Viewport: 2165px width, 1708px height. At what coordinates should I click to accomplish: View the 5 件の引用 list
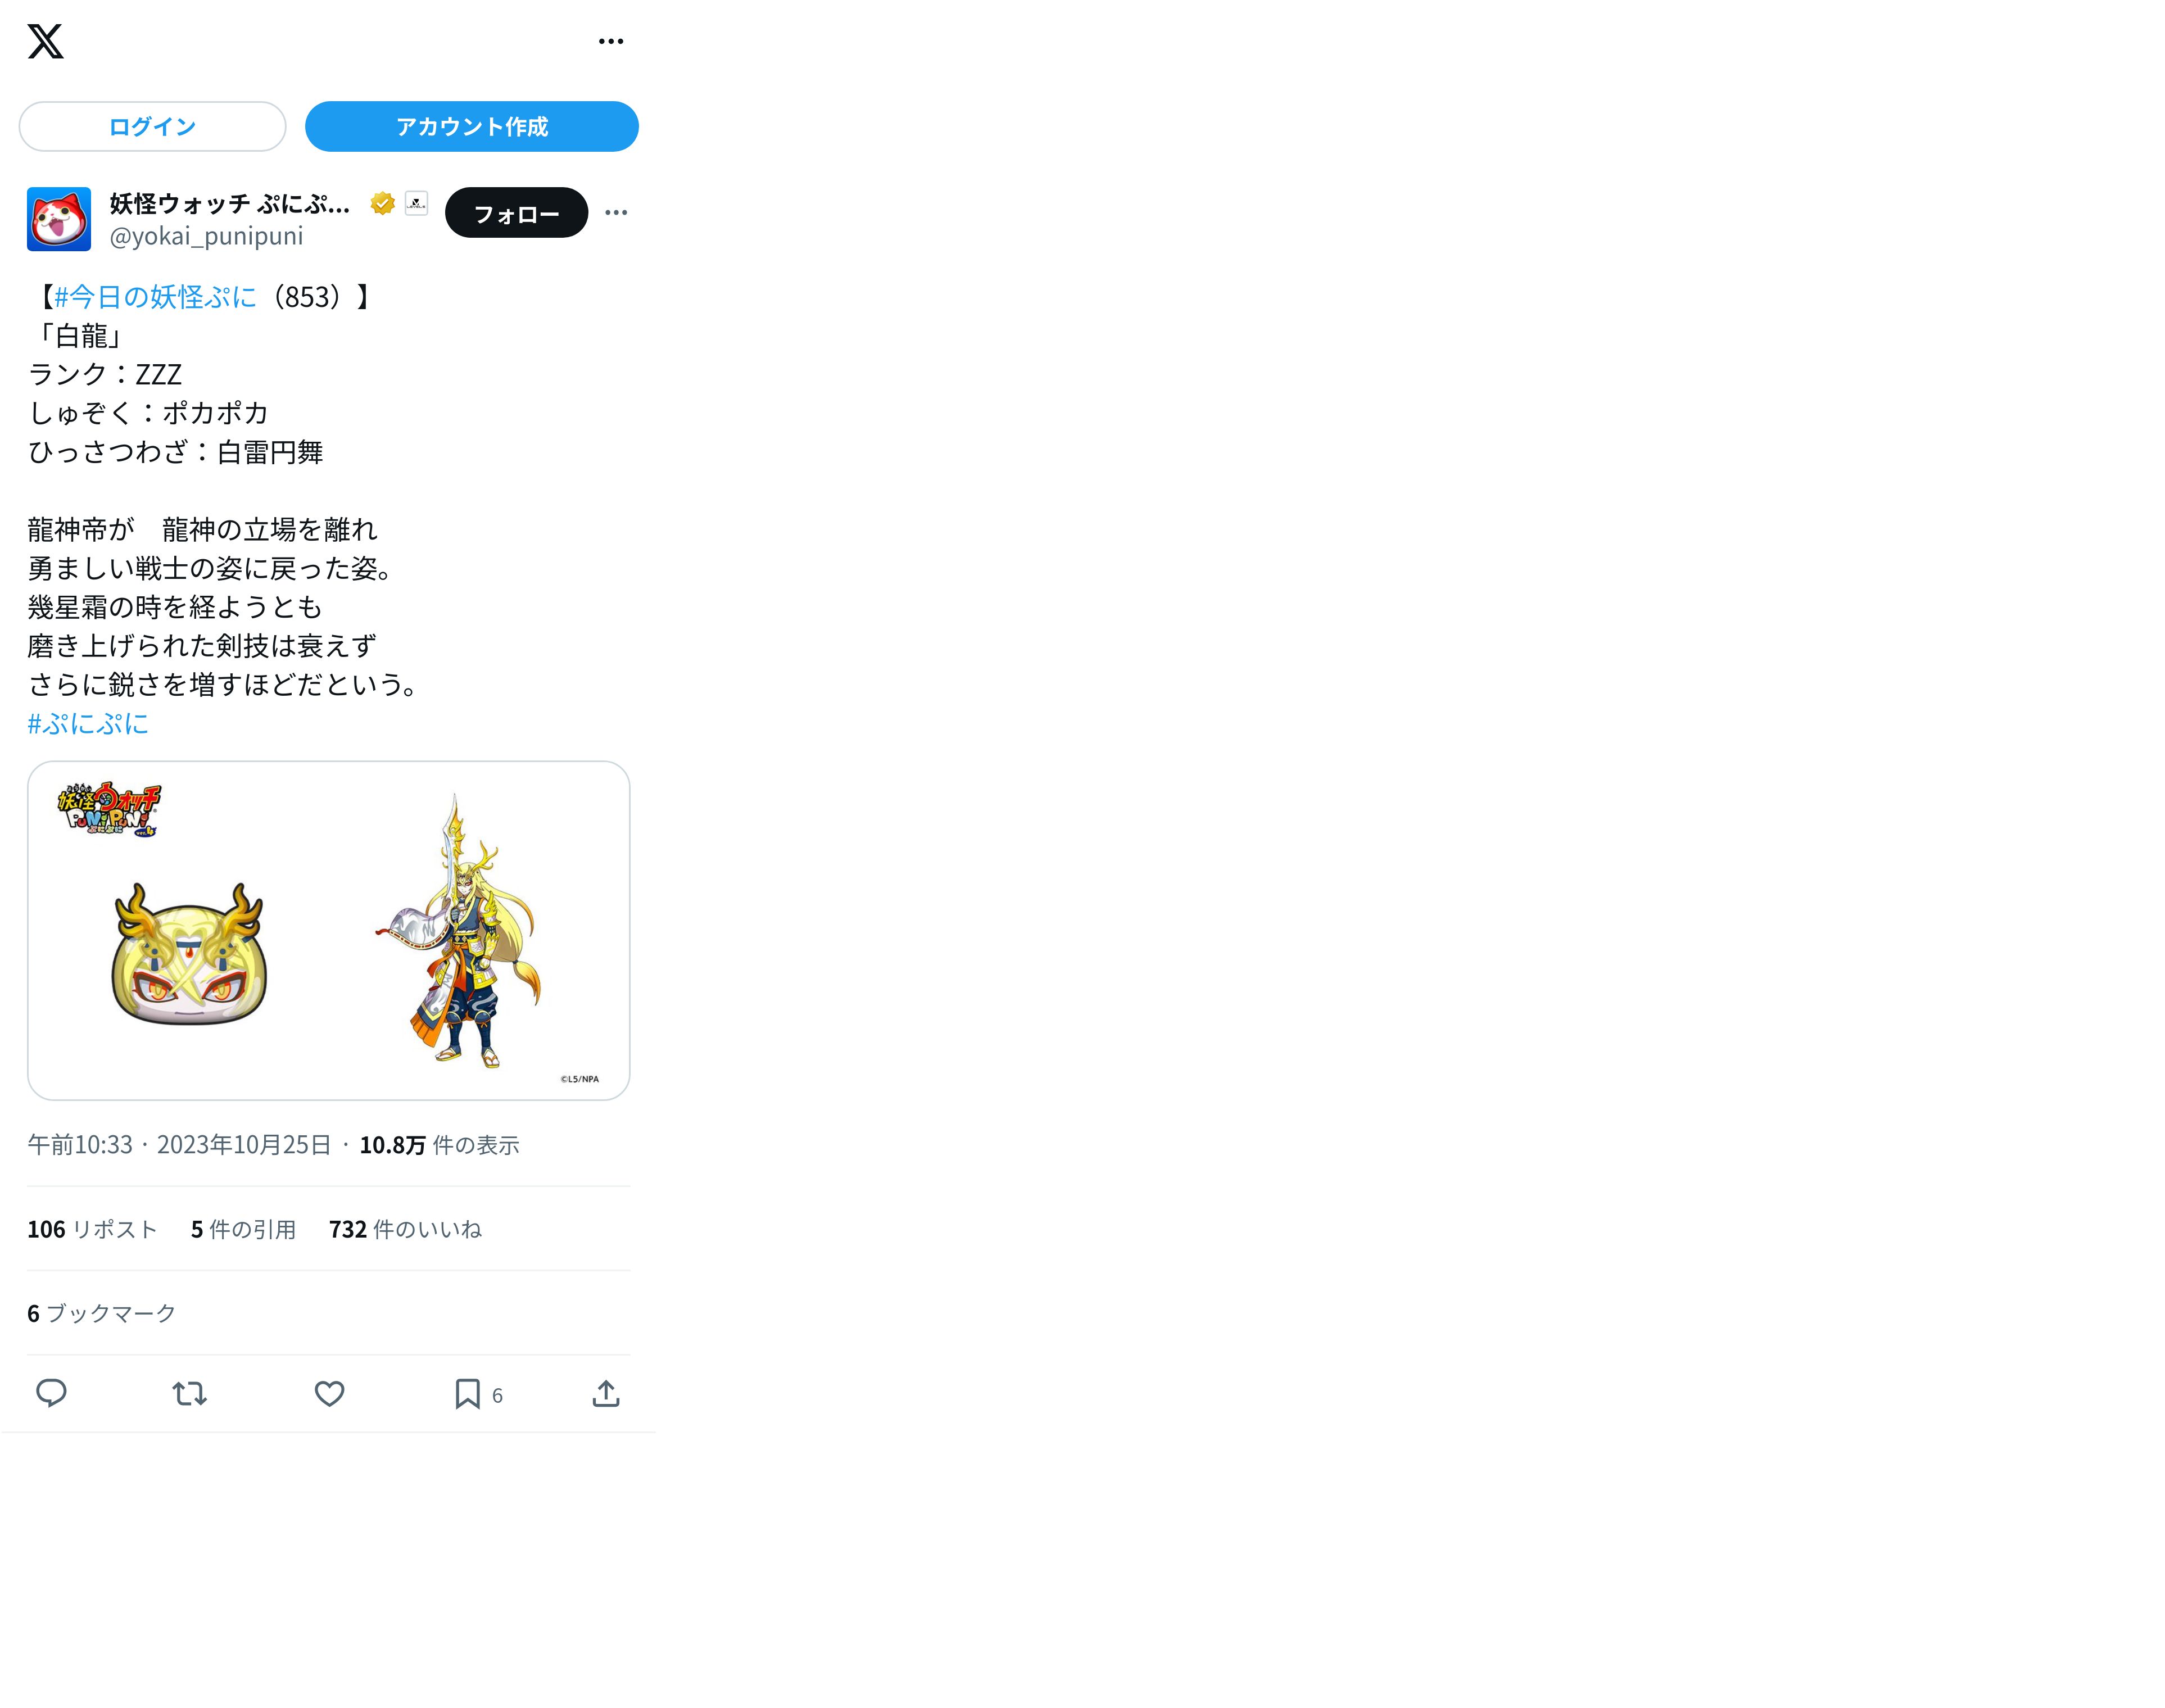243,1229
